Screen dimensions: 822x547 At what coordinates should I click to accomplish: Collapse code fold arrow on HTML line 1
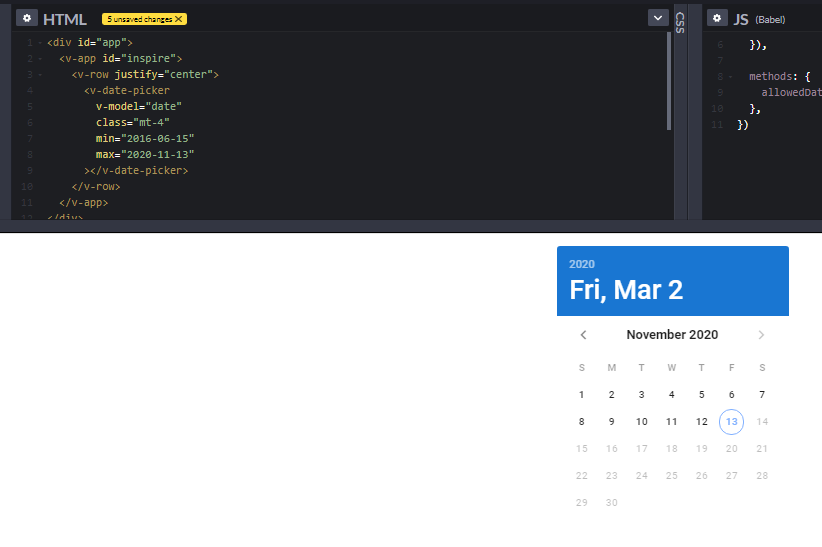[x=40, y=42]
